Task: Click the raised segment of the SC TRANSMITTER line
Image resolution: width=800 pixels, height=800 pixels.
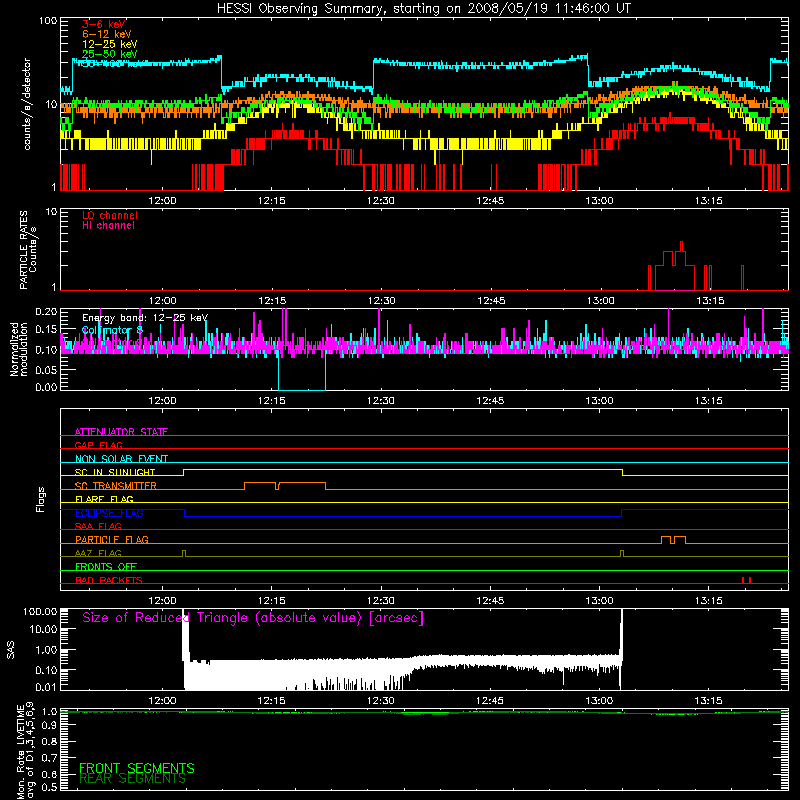Action: click(285, 485)
